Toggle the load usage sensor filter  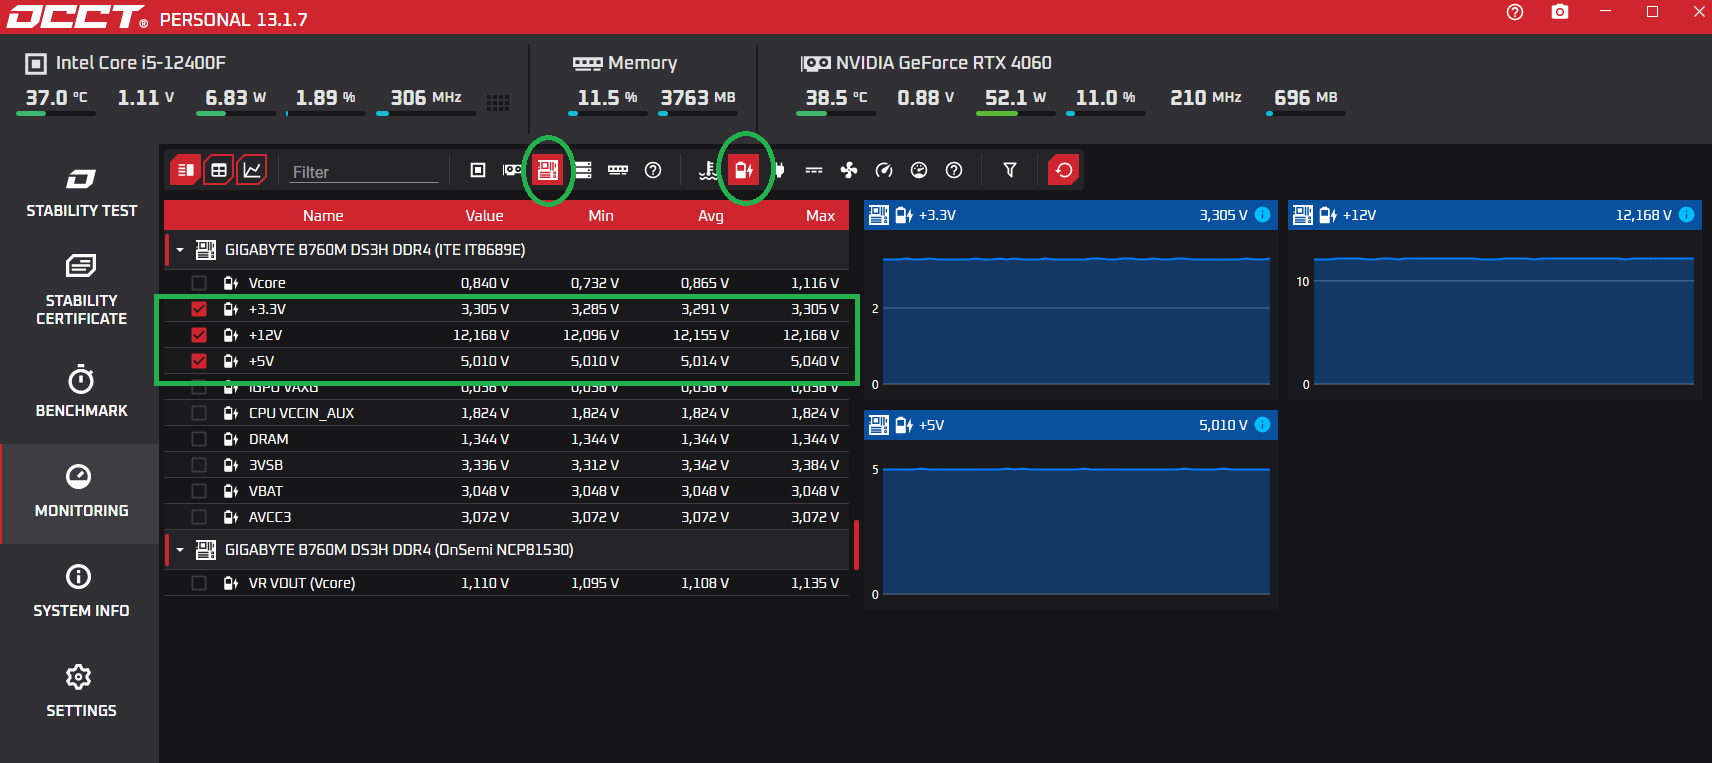919,170
